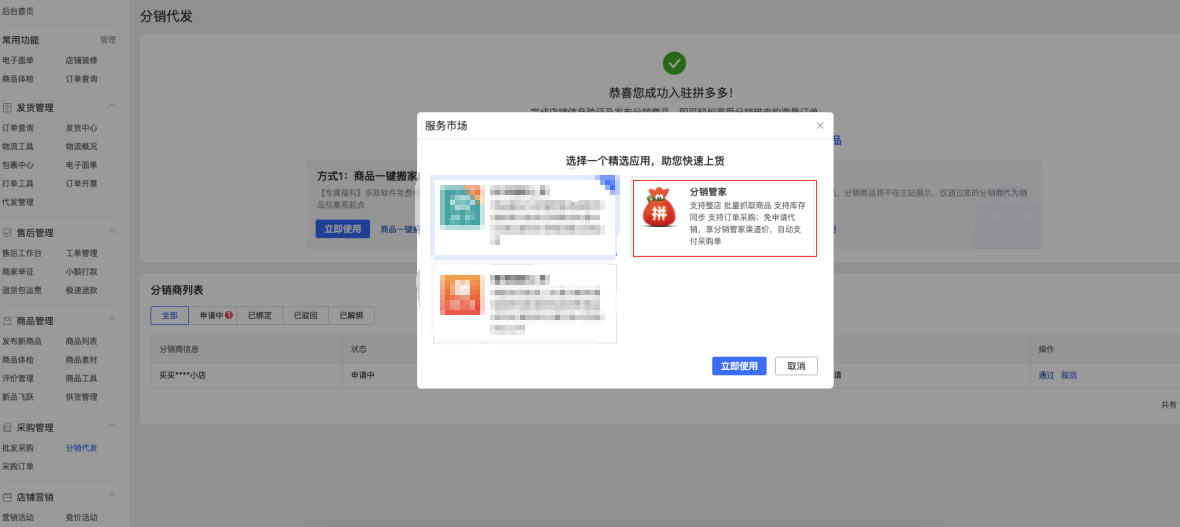
Task: Collapse the 采购管理 section chevron
Action: coord(112,427)
